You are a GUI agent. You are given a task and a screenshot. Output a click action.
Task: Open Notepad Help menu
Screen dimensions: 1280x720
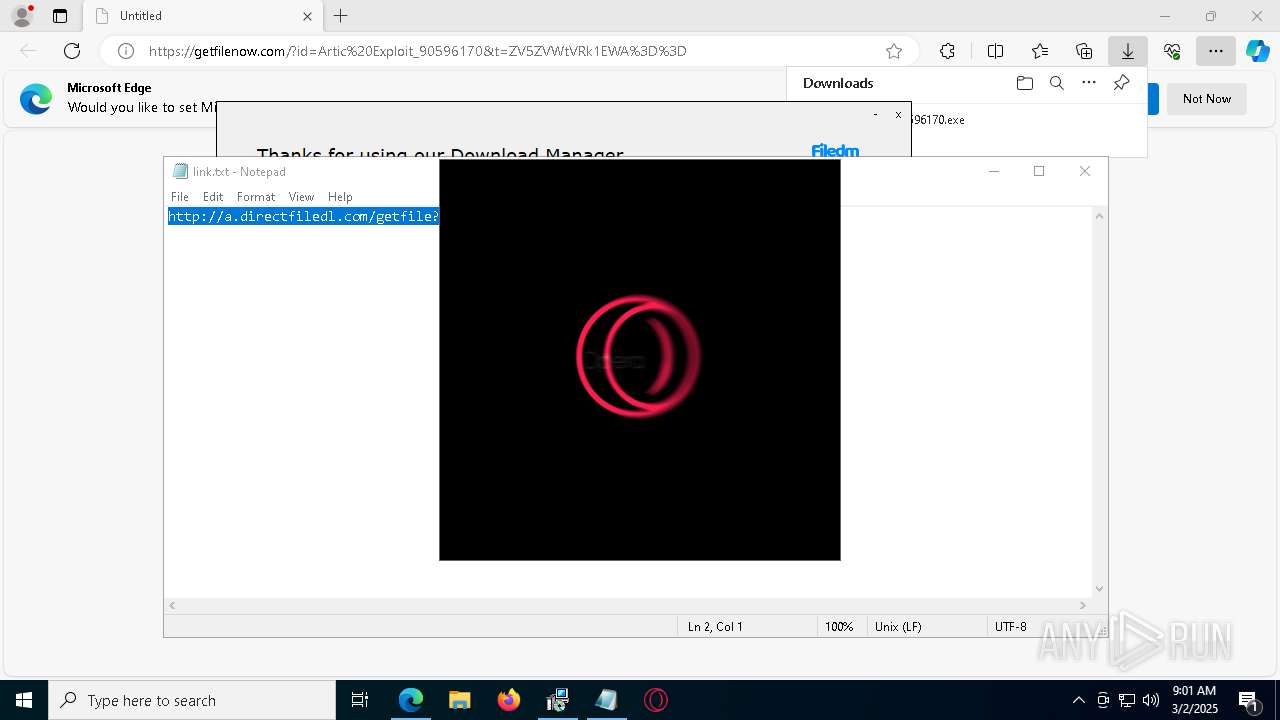click(340, 197)
